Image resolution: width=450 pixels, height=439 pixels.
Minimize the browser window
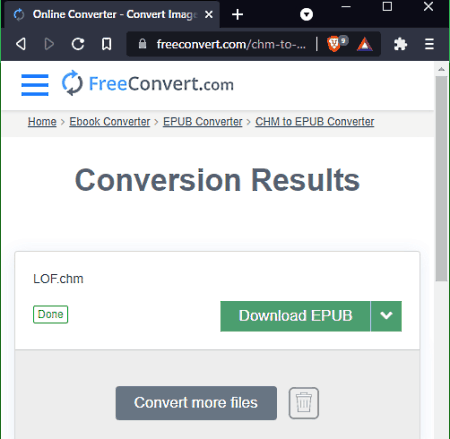pyautogui.click(x=346, y=7)
